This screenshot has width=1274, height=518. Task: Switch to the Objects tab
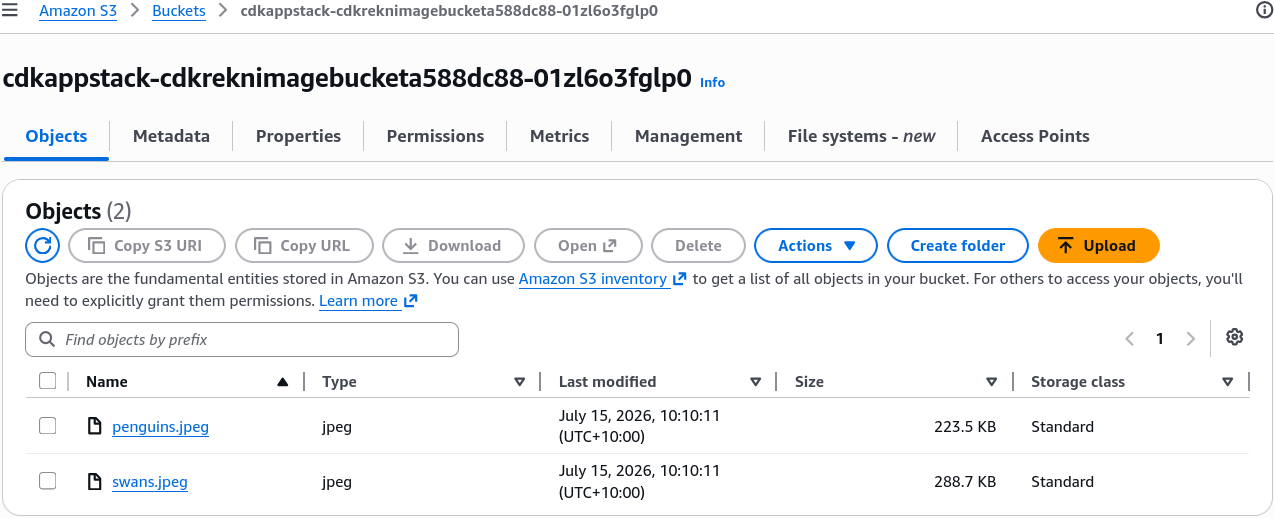coord(56,136)
